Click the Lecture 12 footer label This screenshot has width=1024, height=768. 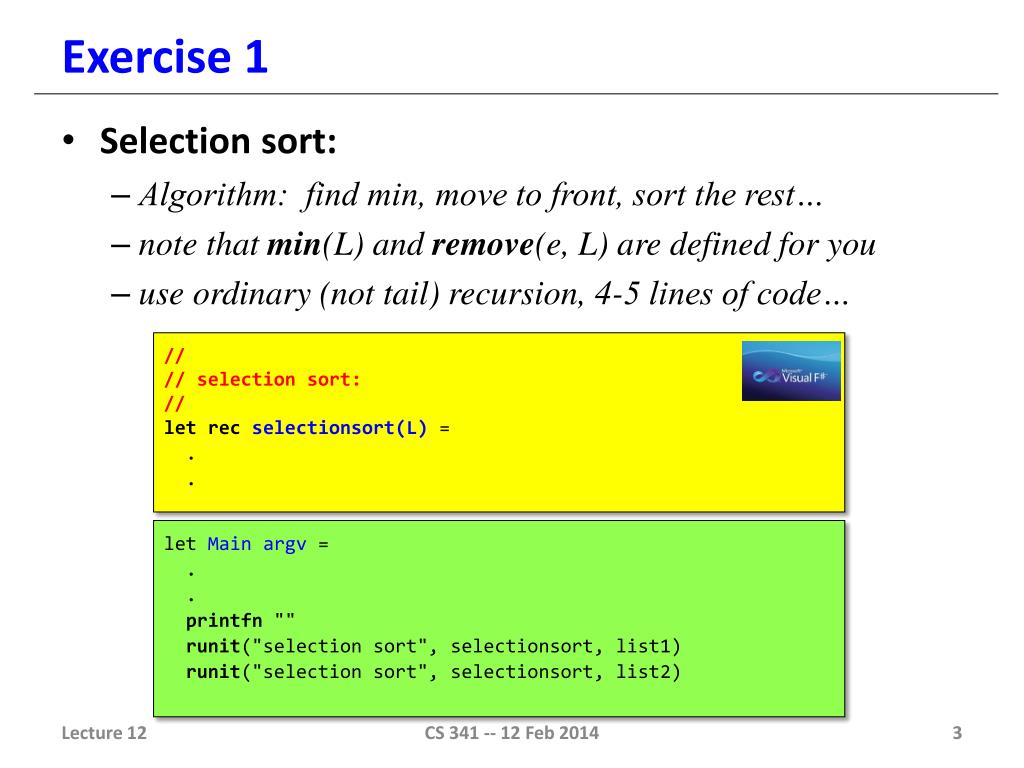(104, 733)
